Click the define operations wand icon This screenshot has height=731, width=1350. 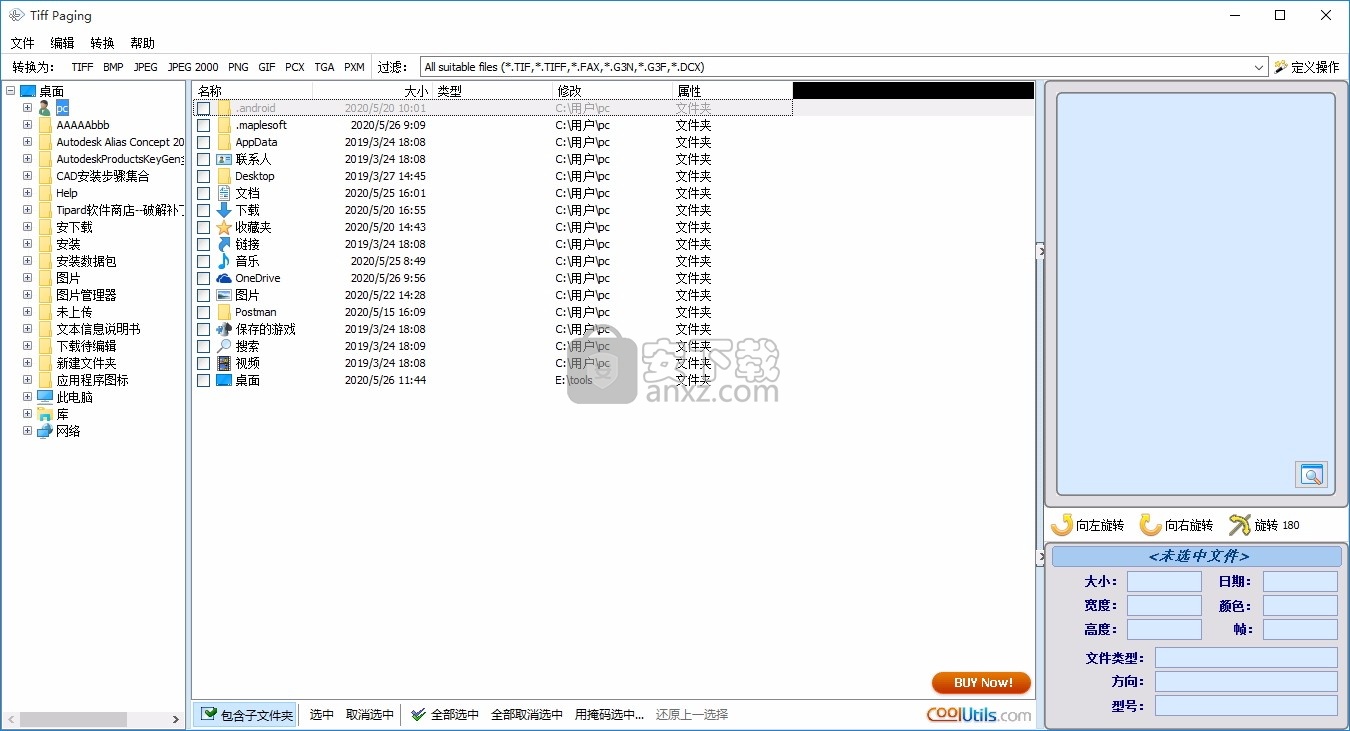coord(1281,67)
